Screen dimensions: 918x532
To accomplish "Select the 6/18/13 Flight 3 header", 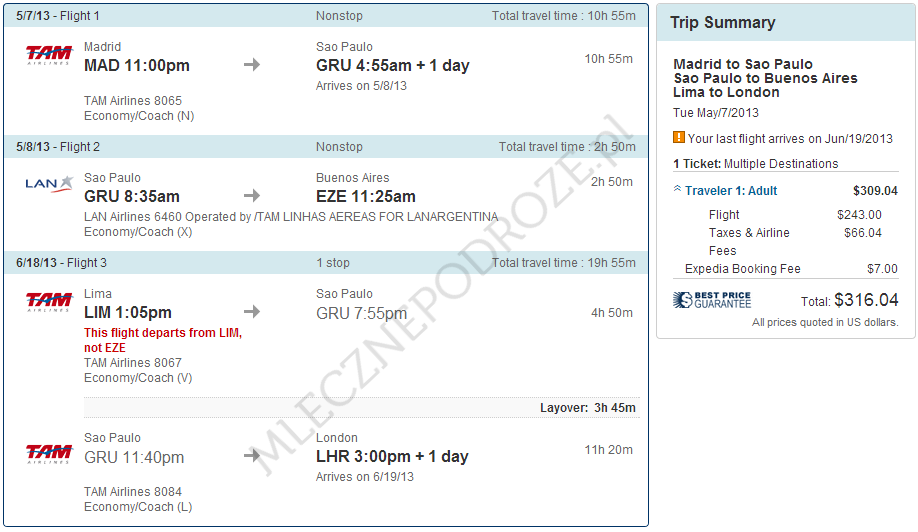I will pyautogui.click(x=62, y=263).
